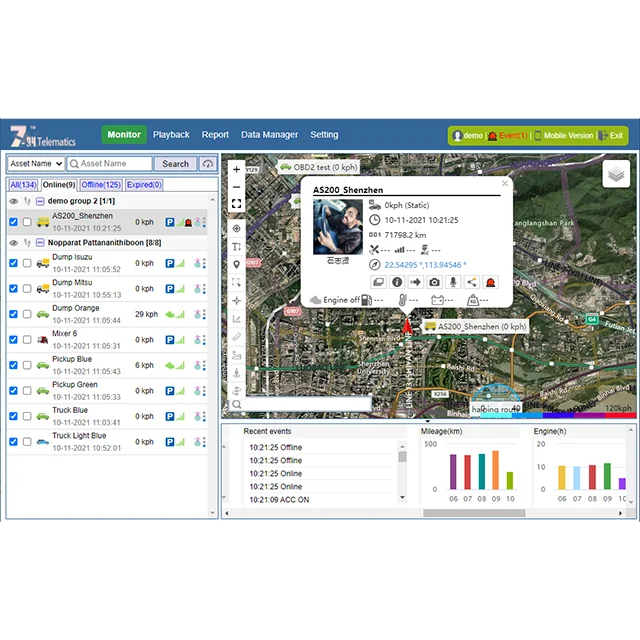Collapse the Nopparat Pattananithiboon group node

click(40, 243)
